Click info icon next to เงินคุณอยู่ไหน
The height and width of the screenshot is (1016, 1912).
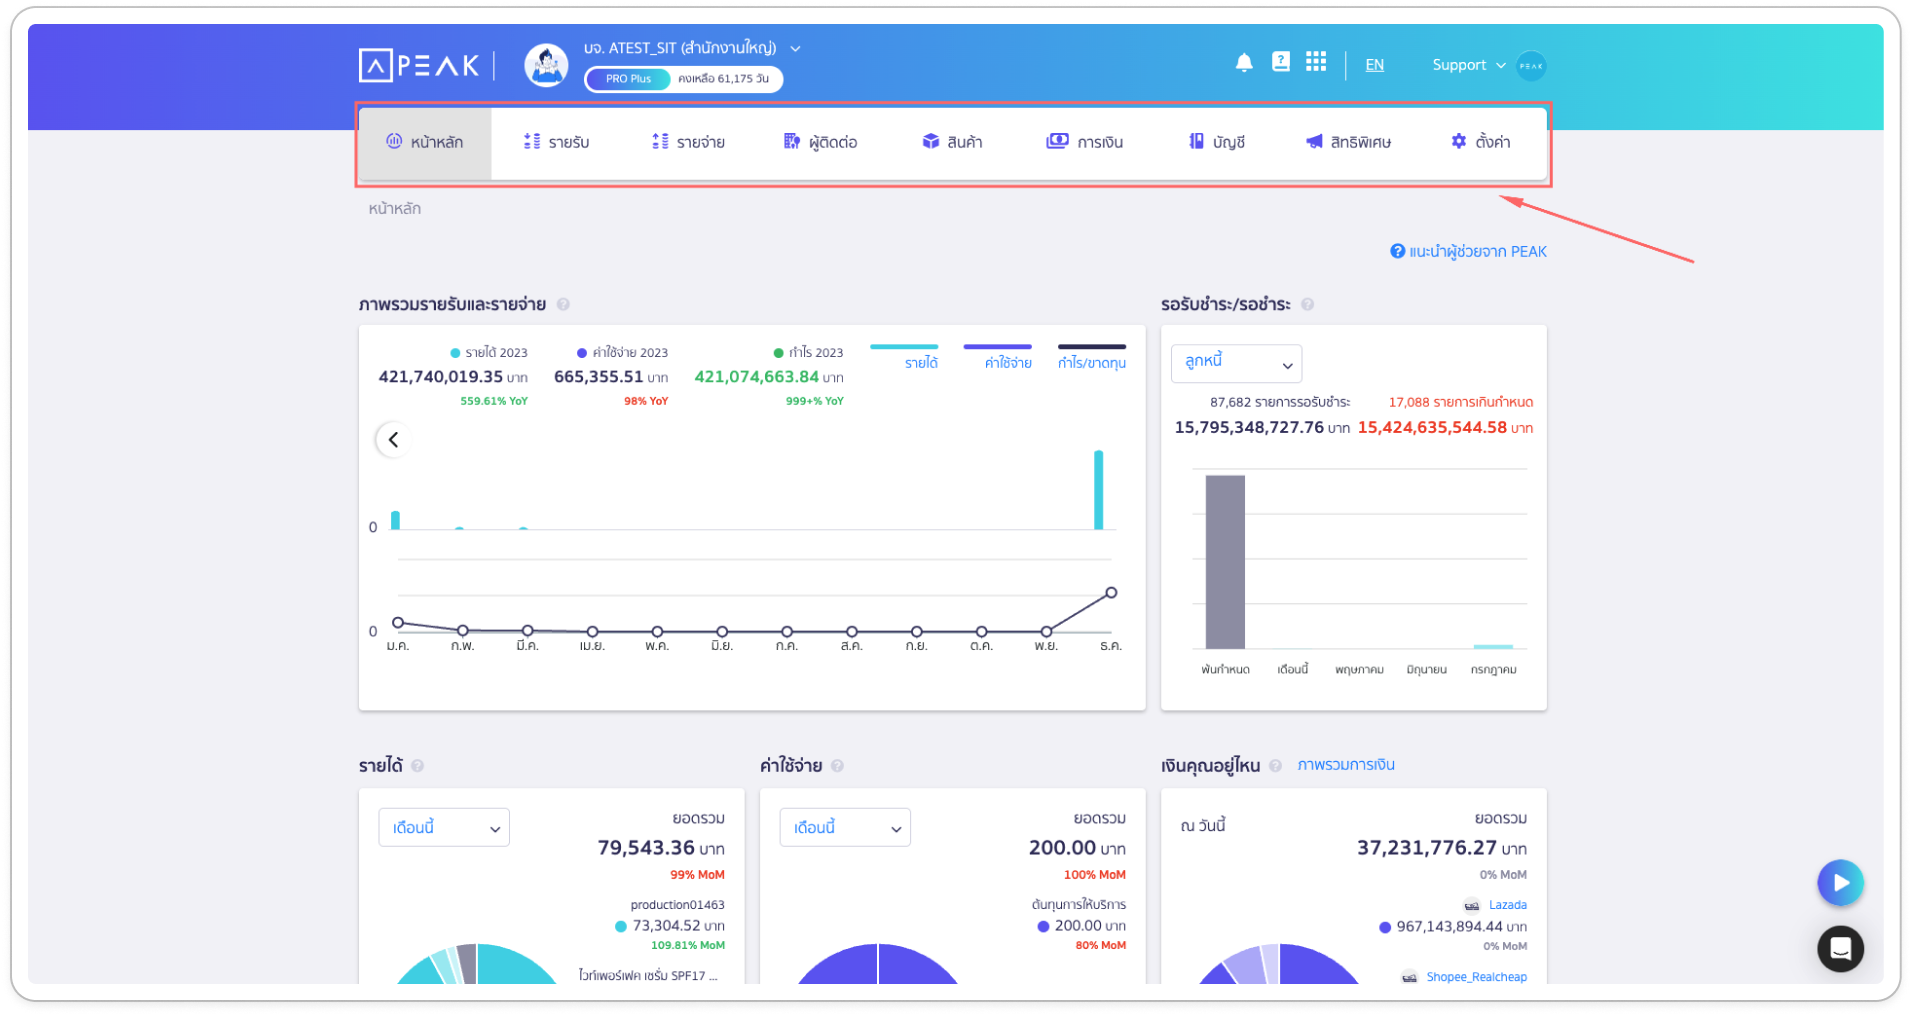tap(1275, 765)
